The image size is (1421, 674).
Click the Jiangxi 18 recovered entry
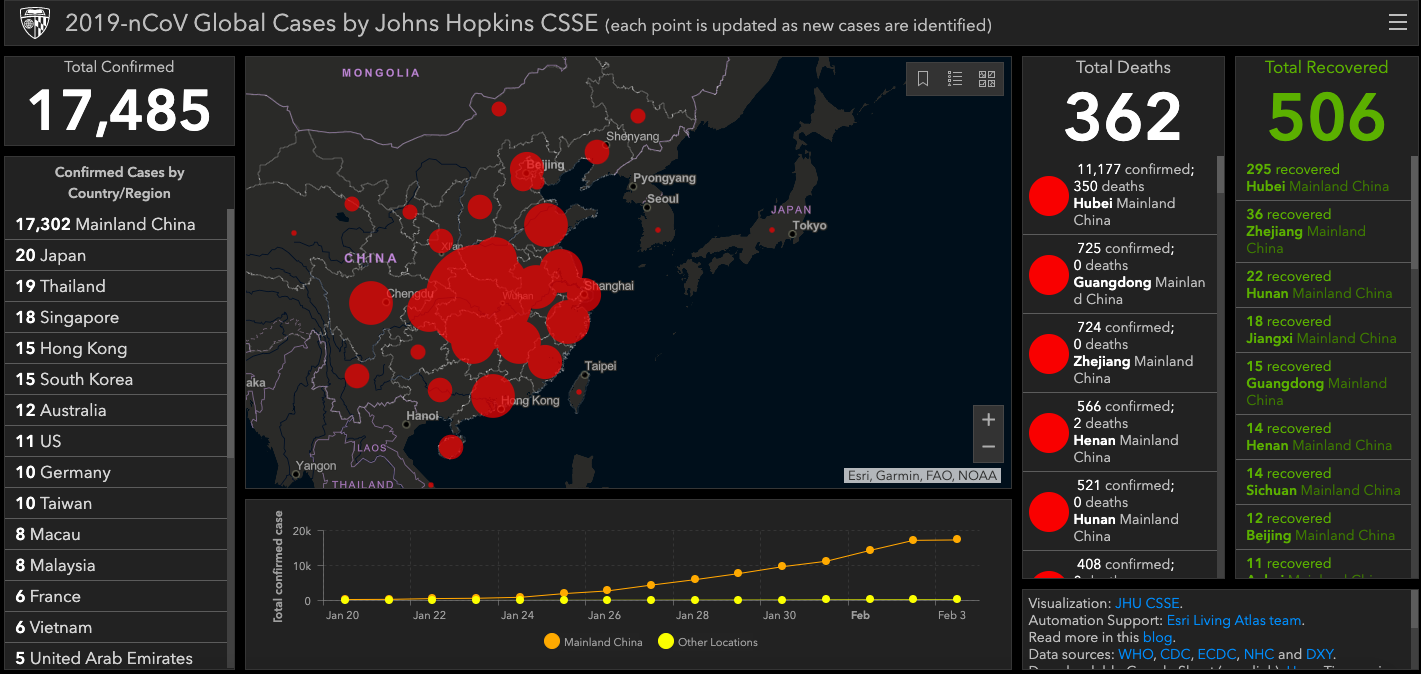point(1322,330)
